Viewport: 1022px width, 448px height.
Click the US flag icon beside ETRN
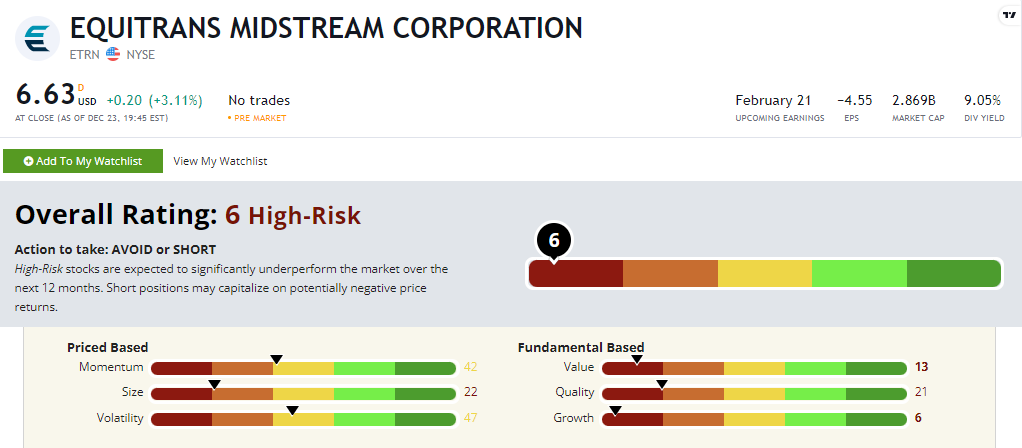tap(113, 55)
